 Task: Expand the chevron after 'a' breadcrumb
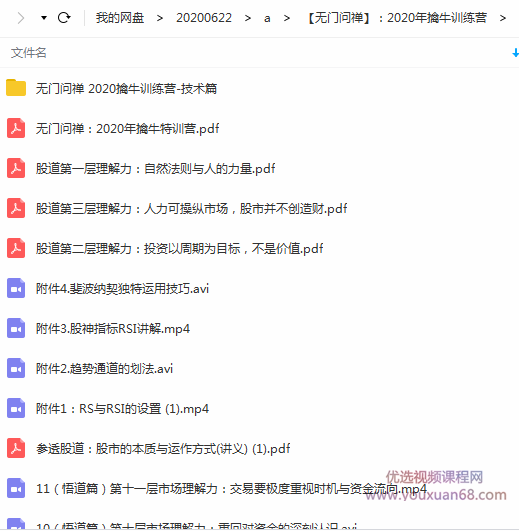287,18
